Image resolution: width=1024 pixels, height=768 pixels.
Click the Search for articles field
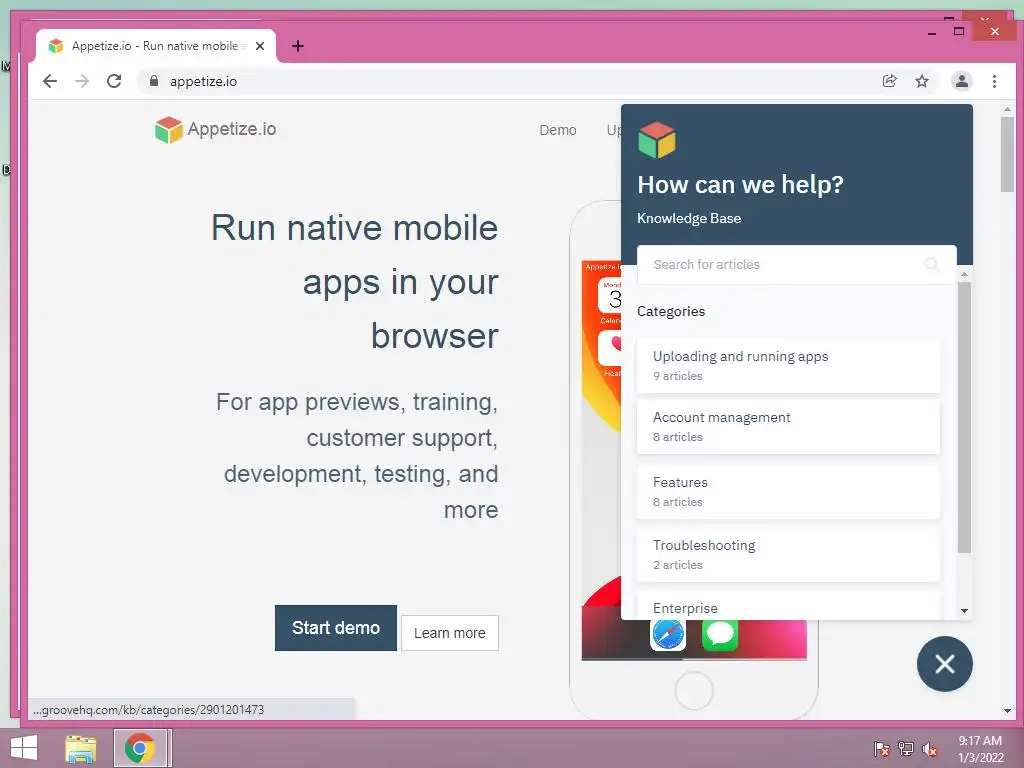pyautogui.click(x=797, y=264)
